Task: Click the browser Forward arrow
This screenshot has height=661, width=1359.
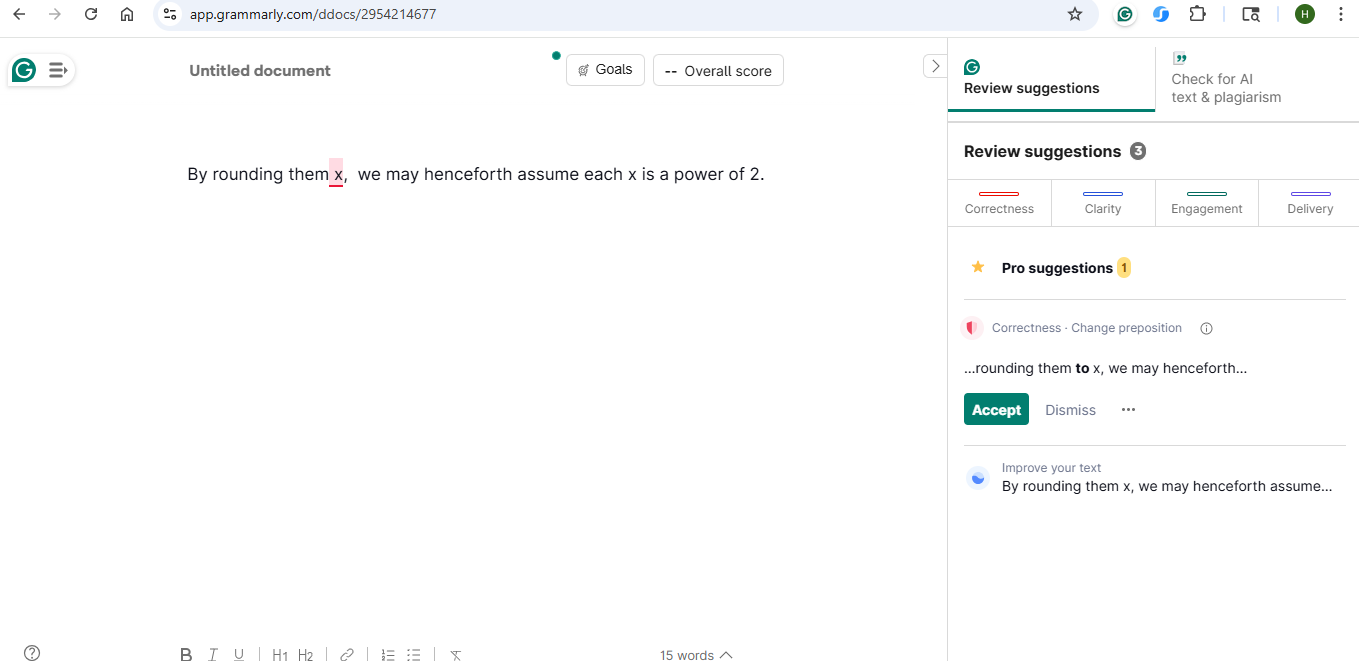Action: pos(55,14)
